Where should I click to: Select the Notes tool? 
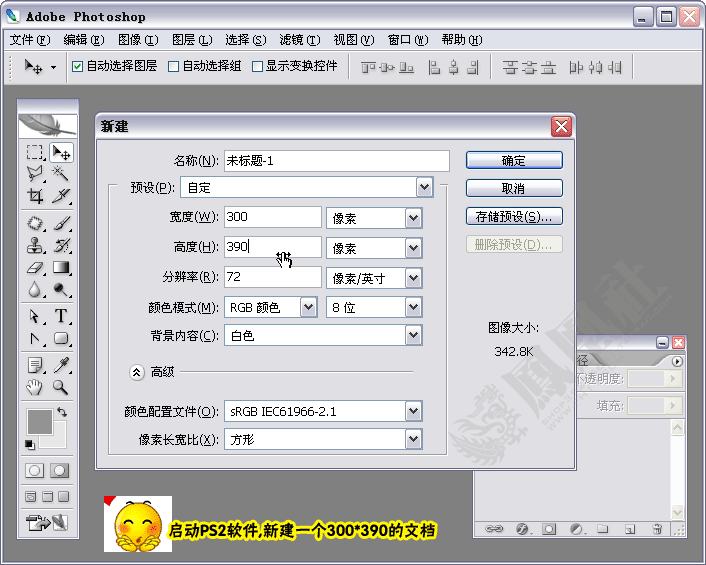click(35, 365)
